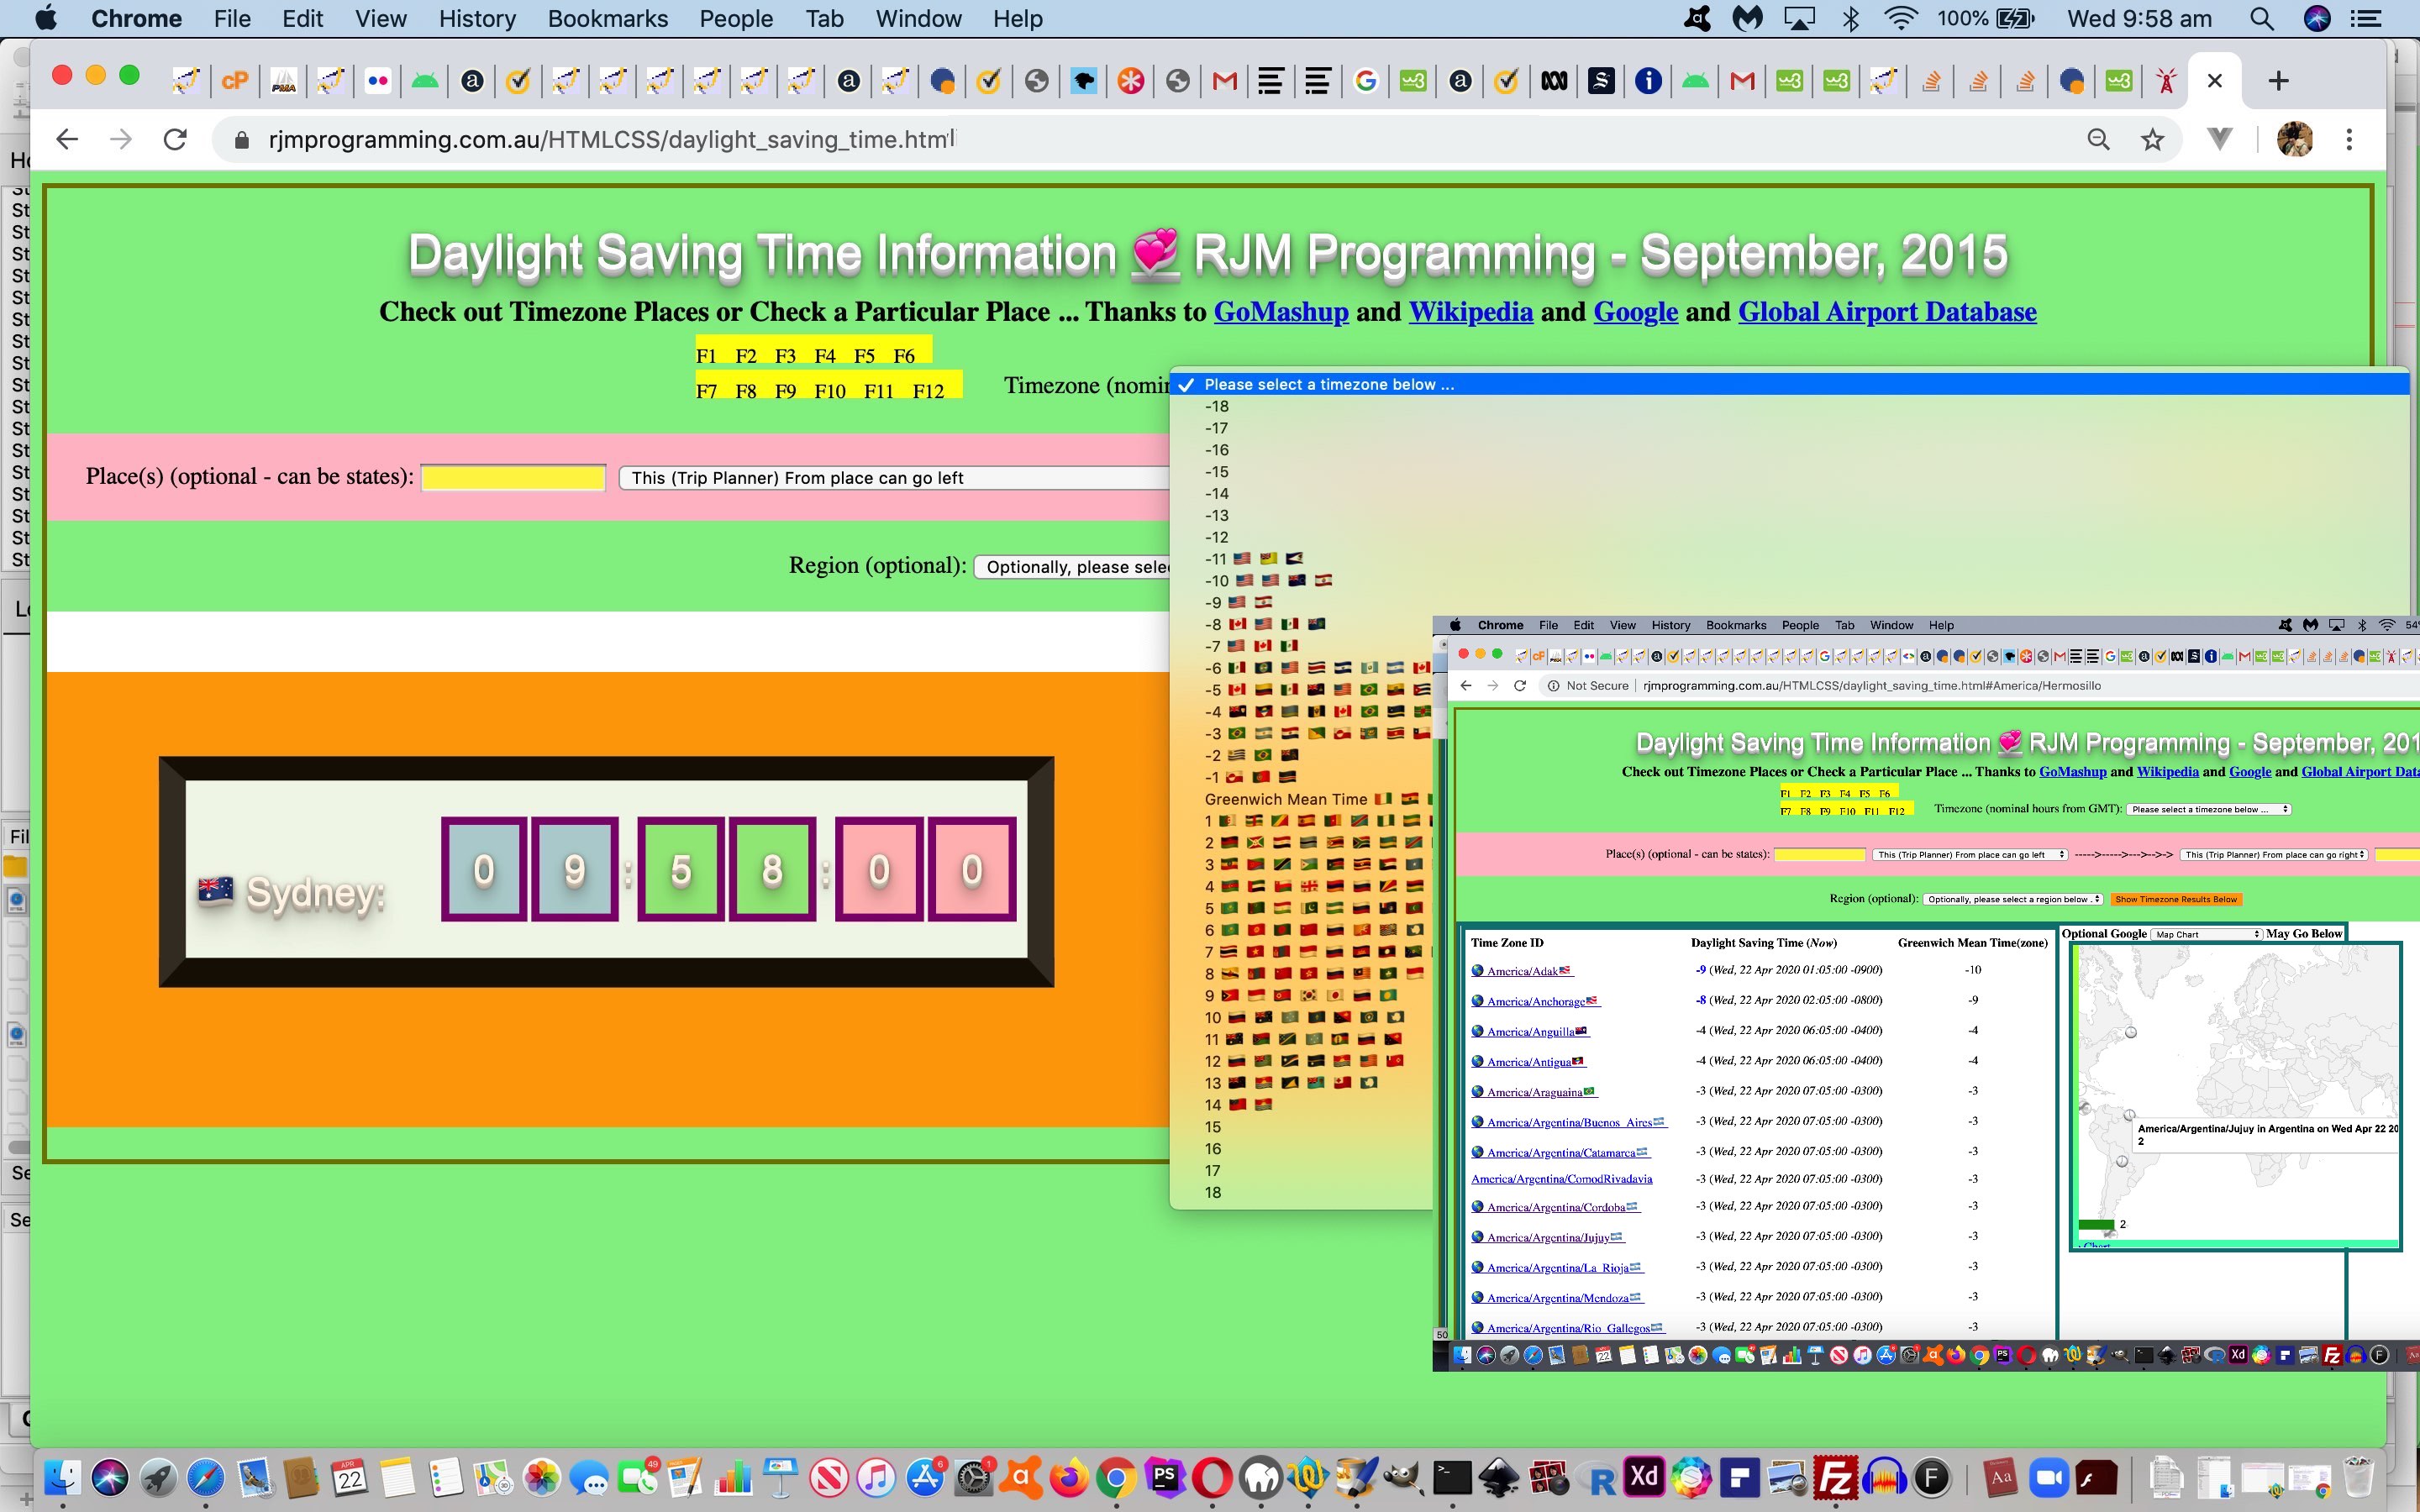
Task: Open the Window menu
Action: pyautogui.click(x=918, y=18)
